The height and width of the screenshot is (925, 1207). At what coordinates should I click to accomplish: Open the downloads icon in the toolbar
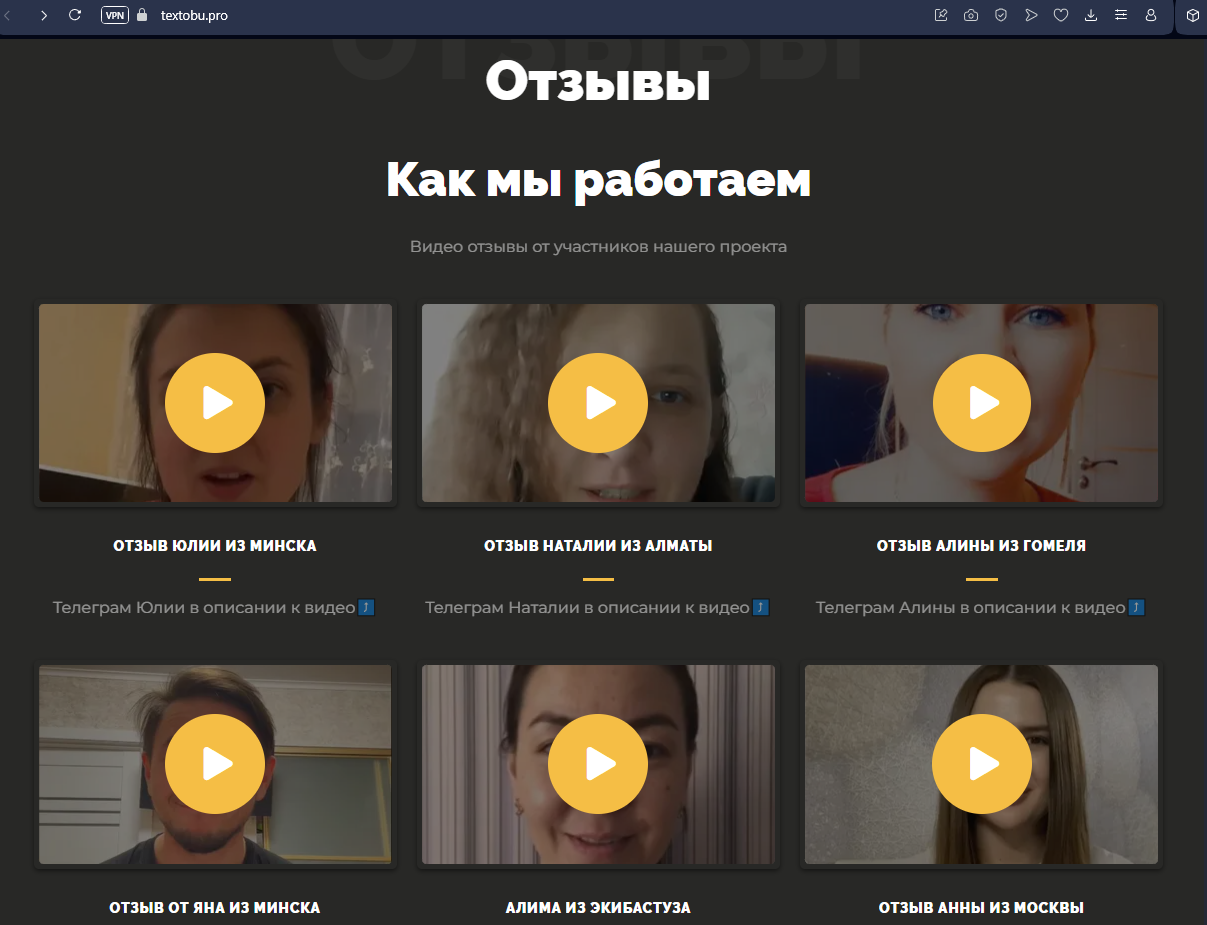(x=1091, y=15)
